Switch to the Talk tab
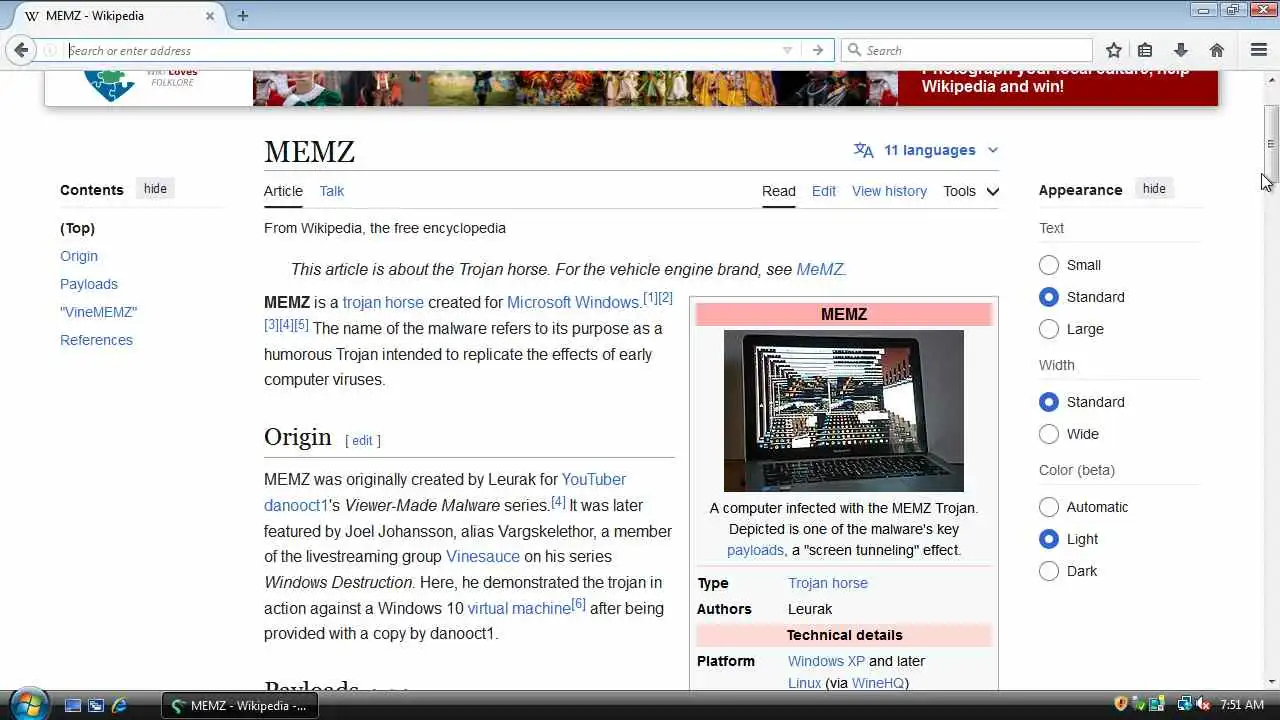 (332, 191)
